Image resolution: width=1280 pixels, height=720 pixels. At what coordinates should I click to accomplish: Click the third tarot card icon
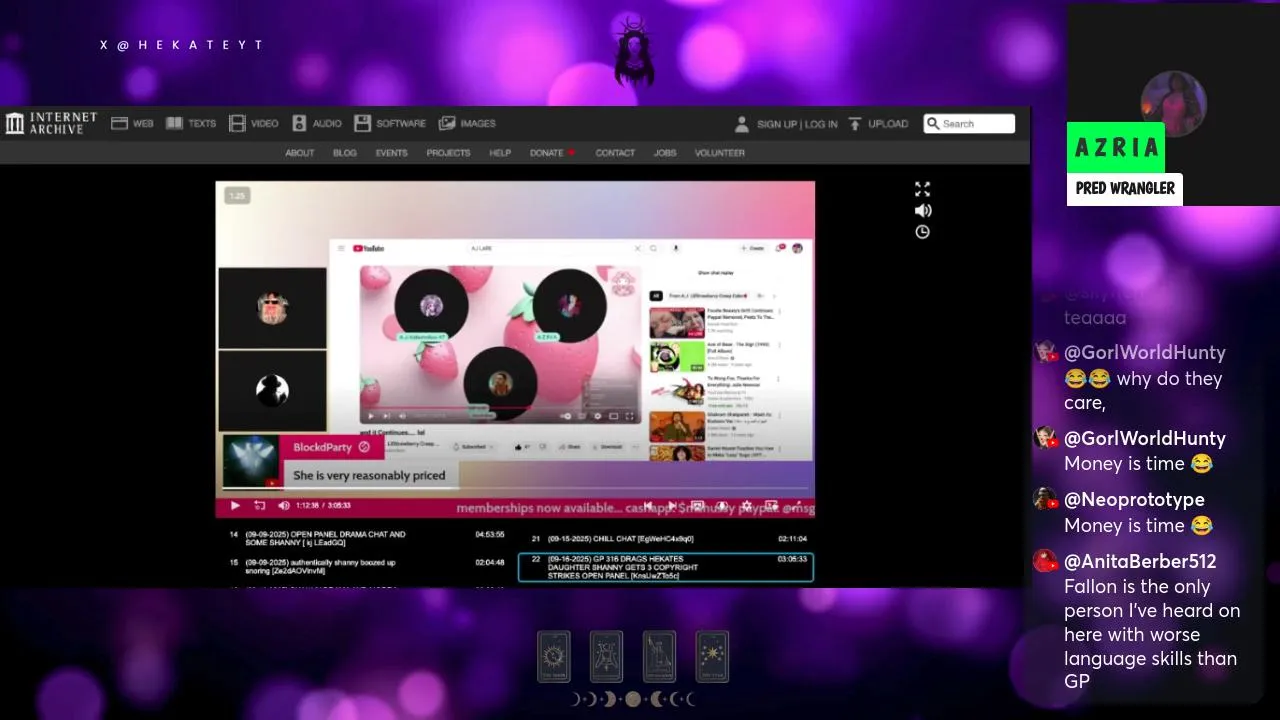pyautogui.click(x=659, y=657)
